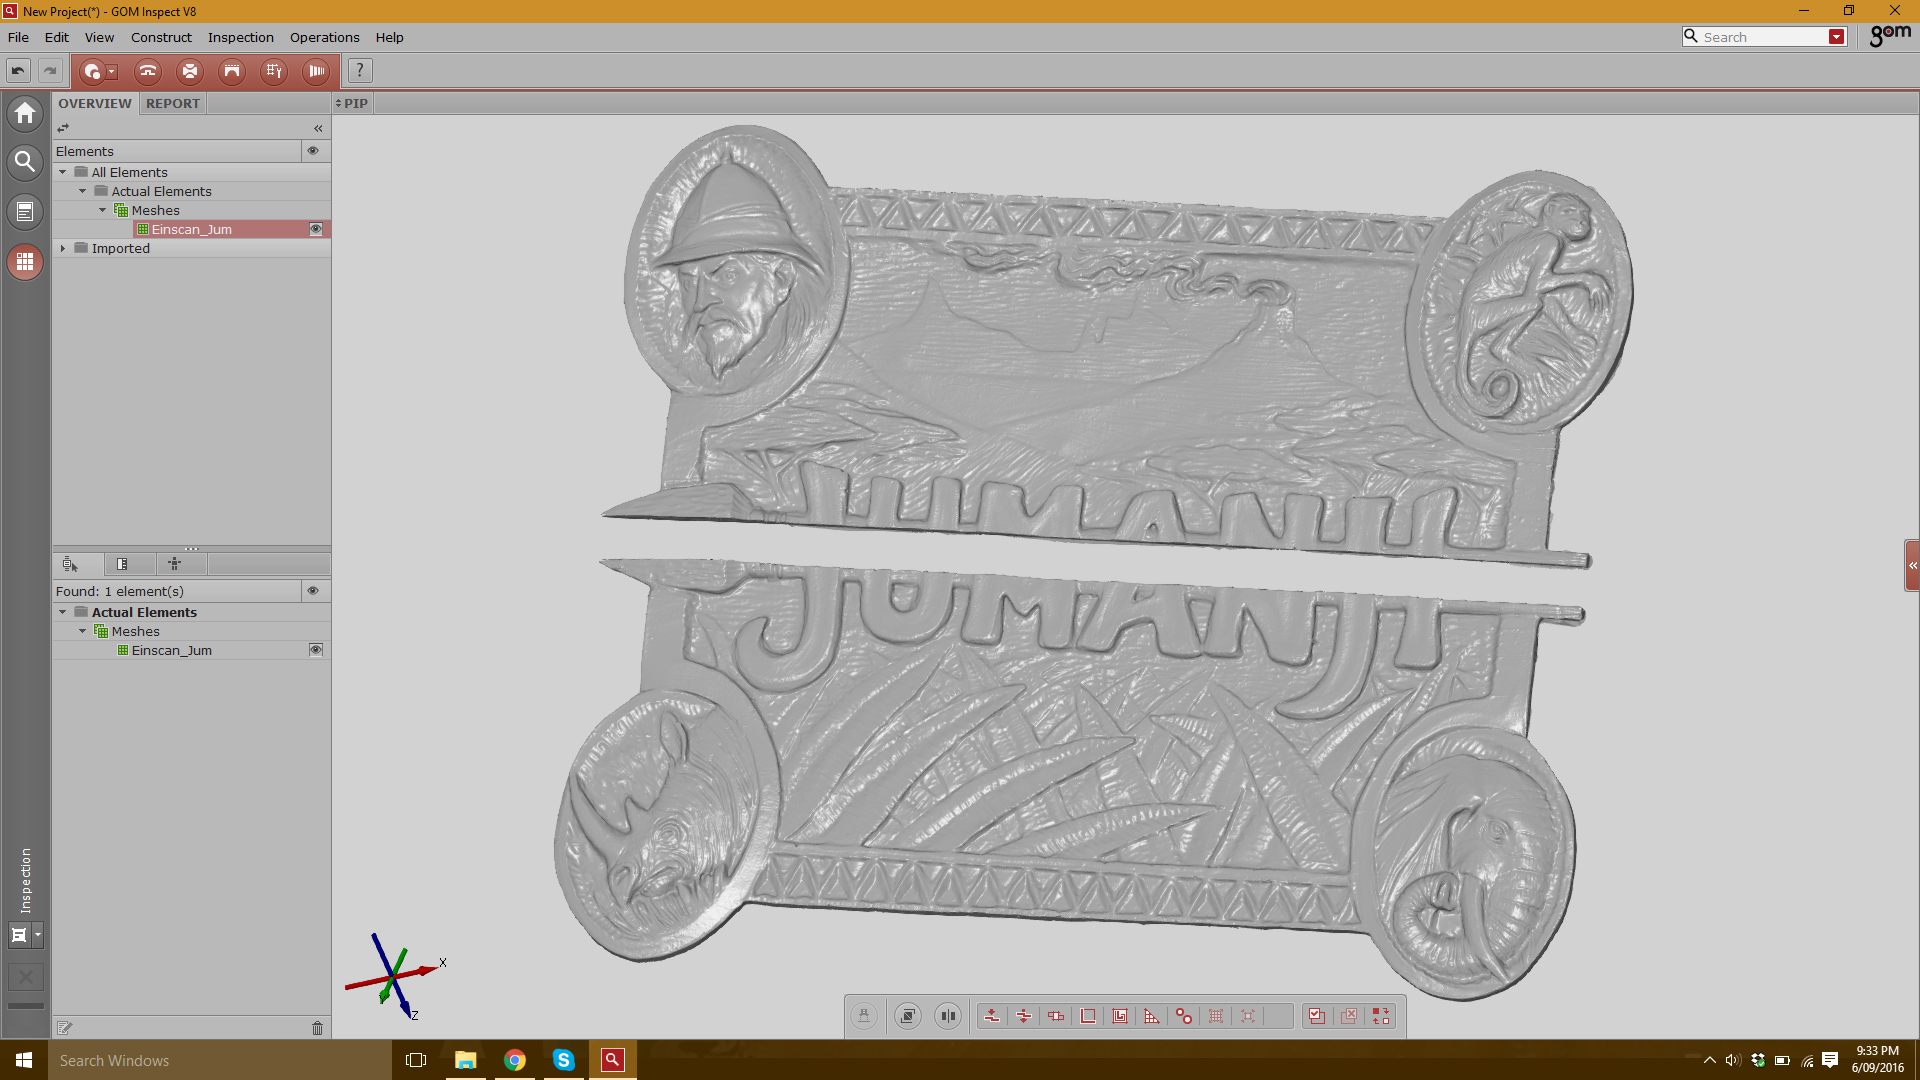The height and width of the screenshot is (1080, 1920).
Task: Open the report page sidebar icon
Action: click(x=25, y=212)
